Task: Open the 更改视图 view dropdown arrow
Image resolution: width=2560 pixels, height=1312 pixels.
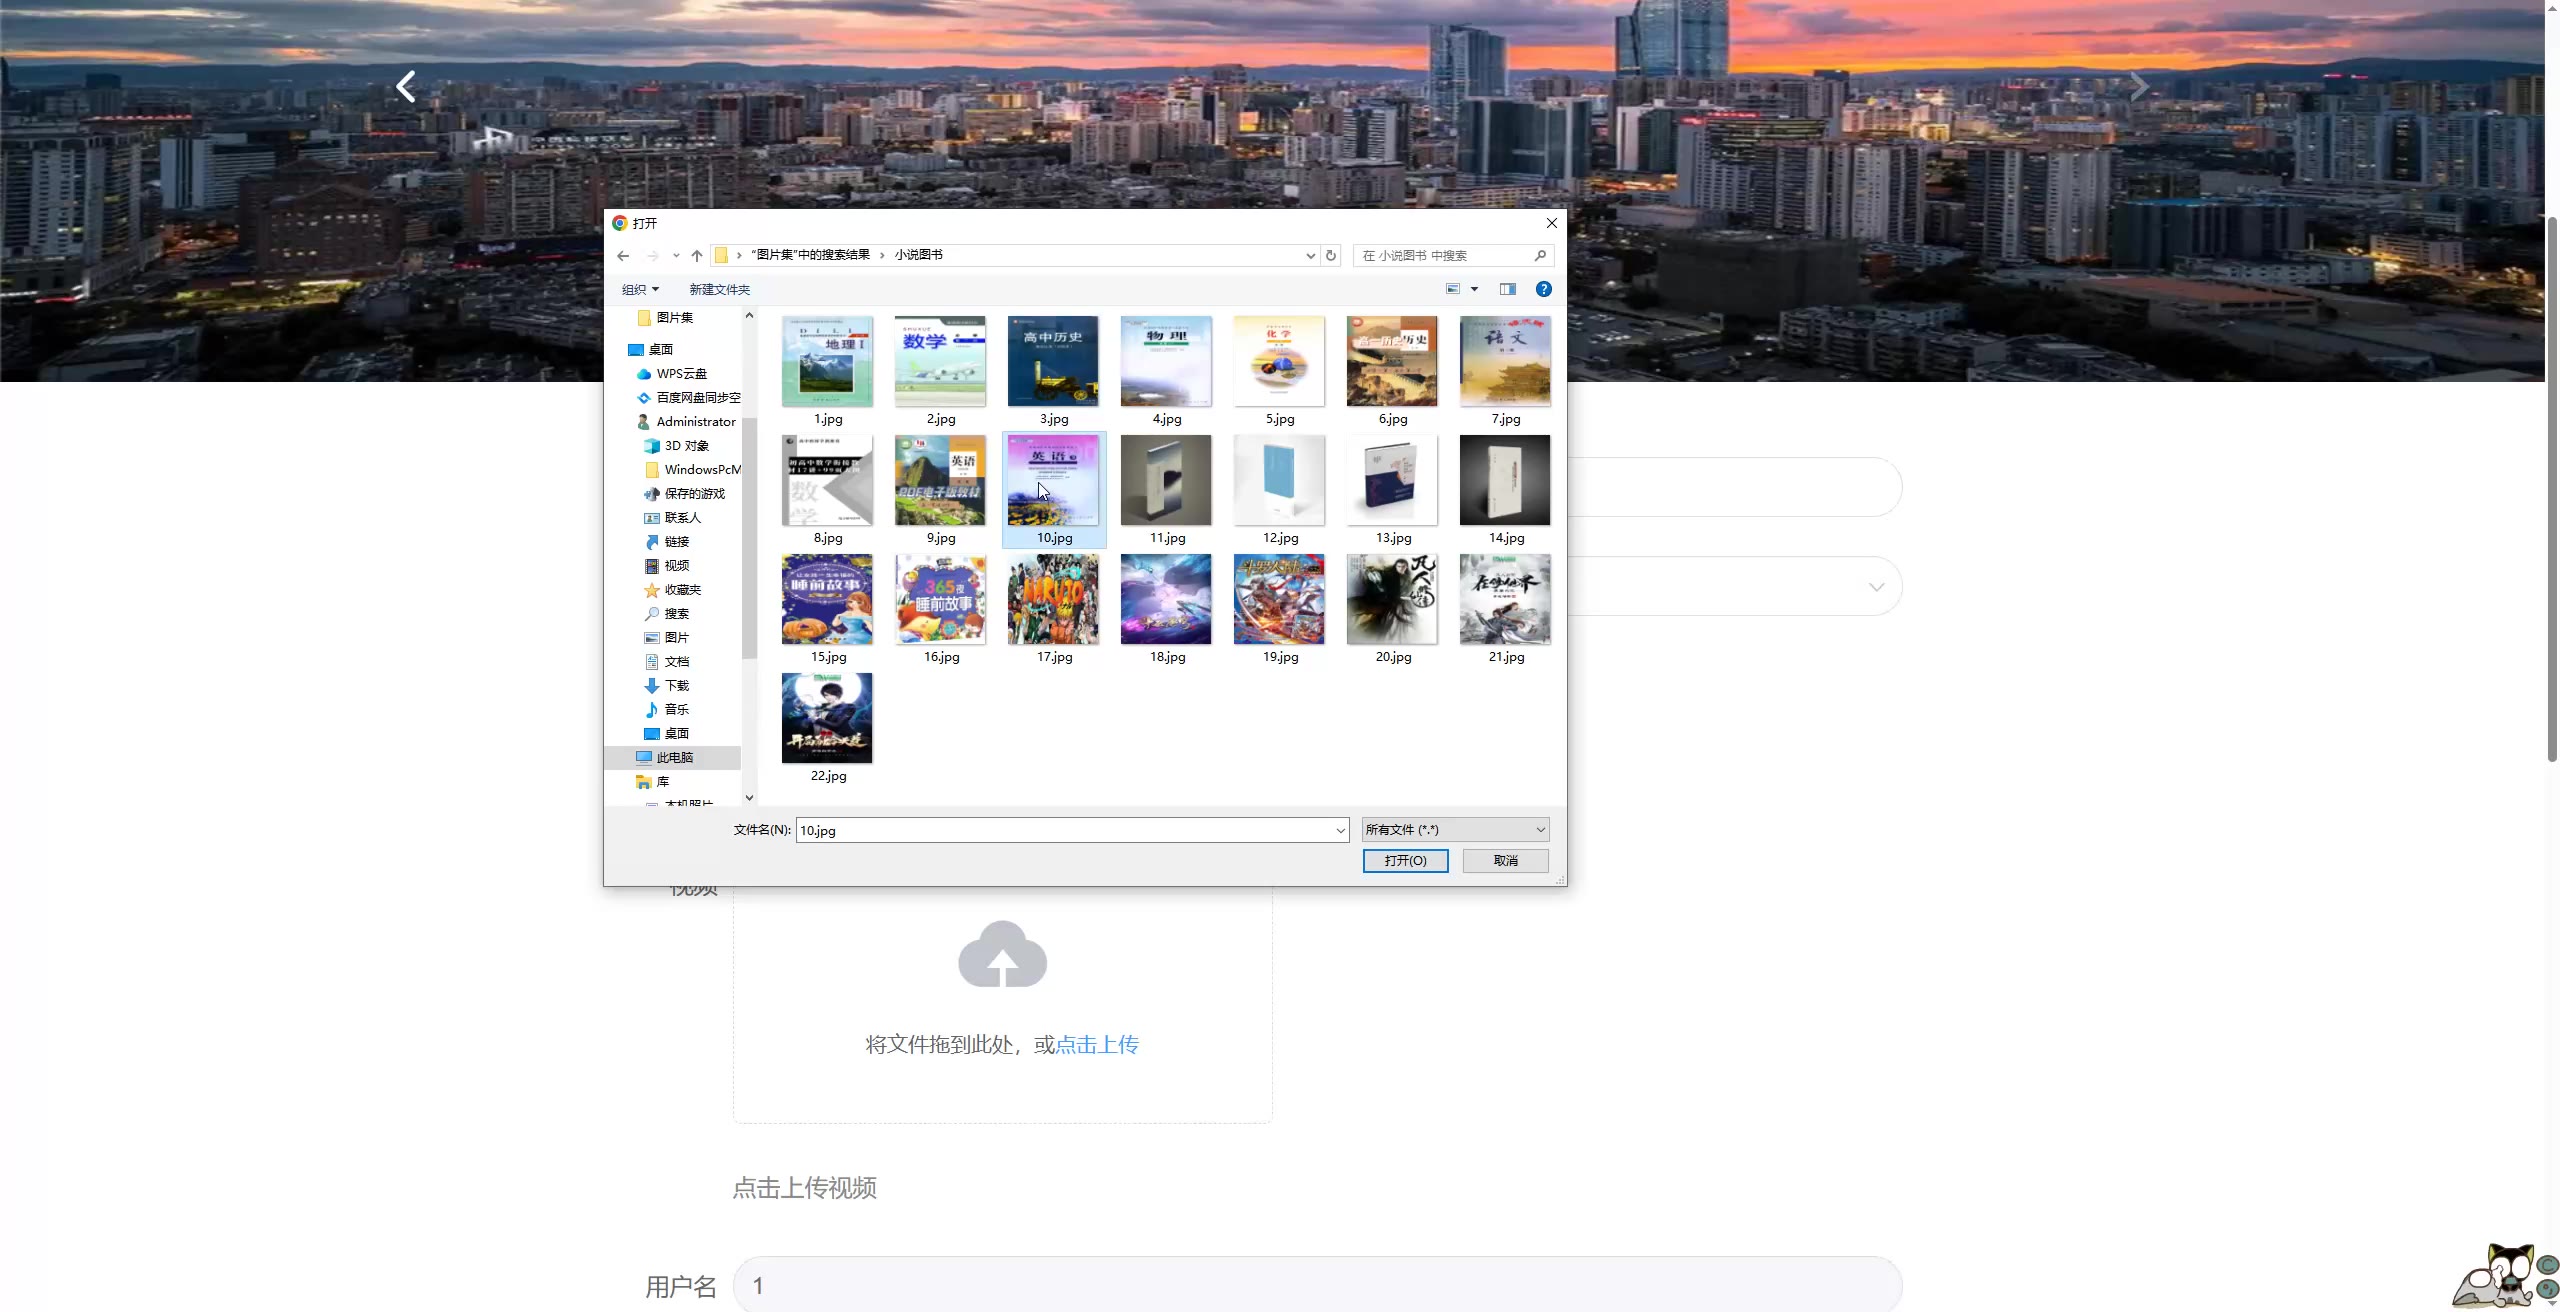Action: click(x=1474, y=289)
